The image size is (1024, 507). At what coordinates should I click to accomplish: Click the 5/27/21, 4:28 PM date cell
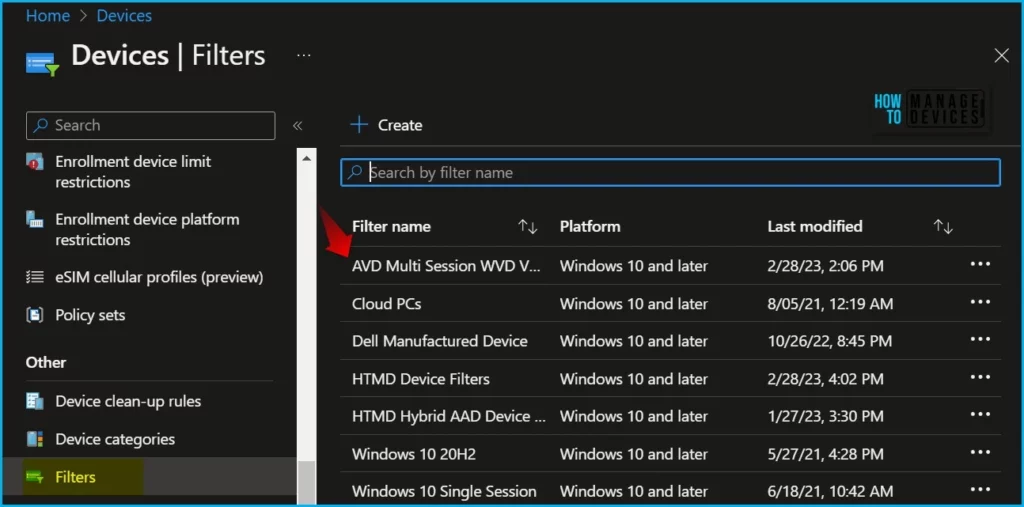tap(825, 454)
